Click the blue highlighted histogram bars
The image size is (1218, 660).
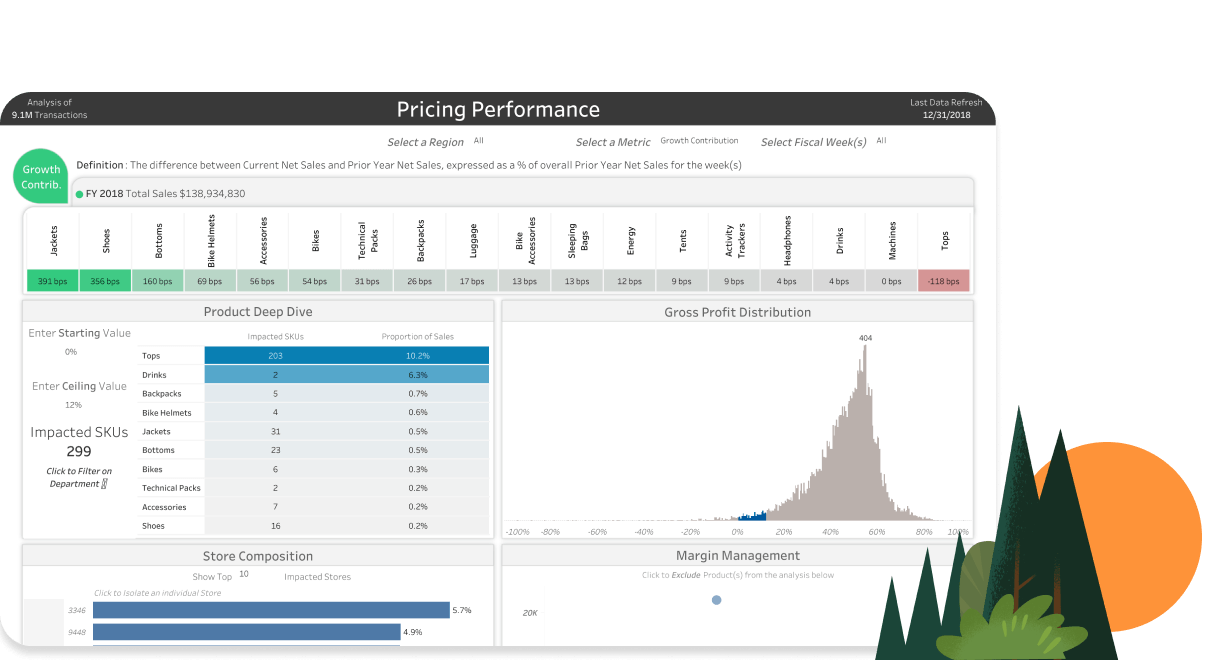point(752,516)
